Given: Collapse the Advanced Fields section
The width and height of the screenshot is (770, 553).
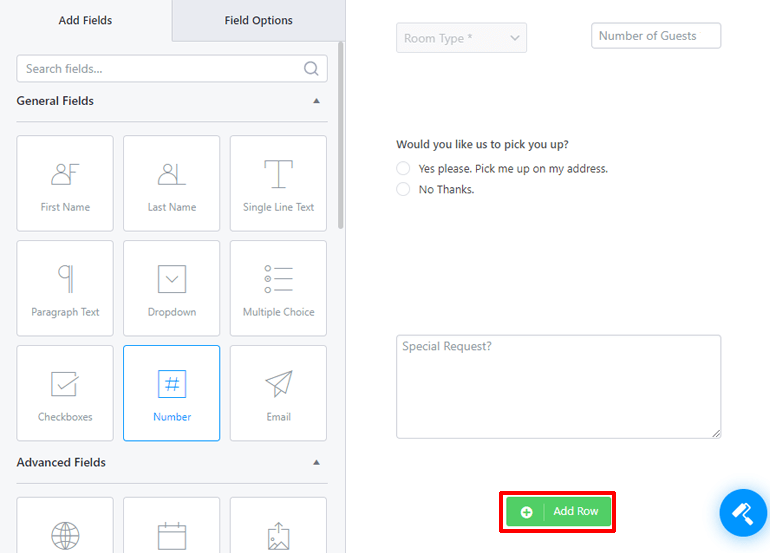Looking at the screenshot, I should click(316, 462).
